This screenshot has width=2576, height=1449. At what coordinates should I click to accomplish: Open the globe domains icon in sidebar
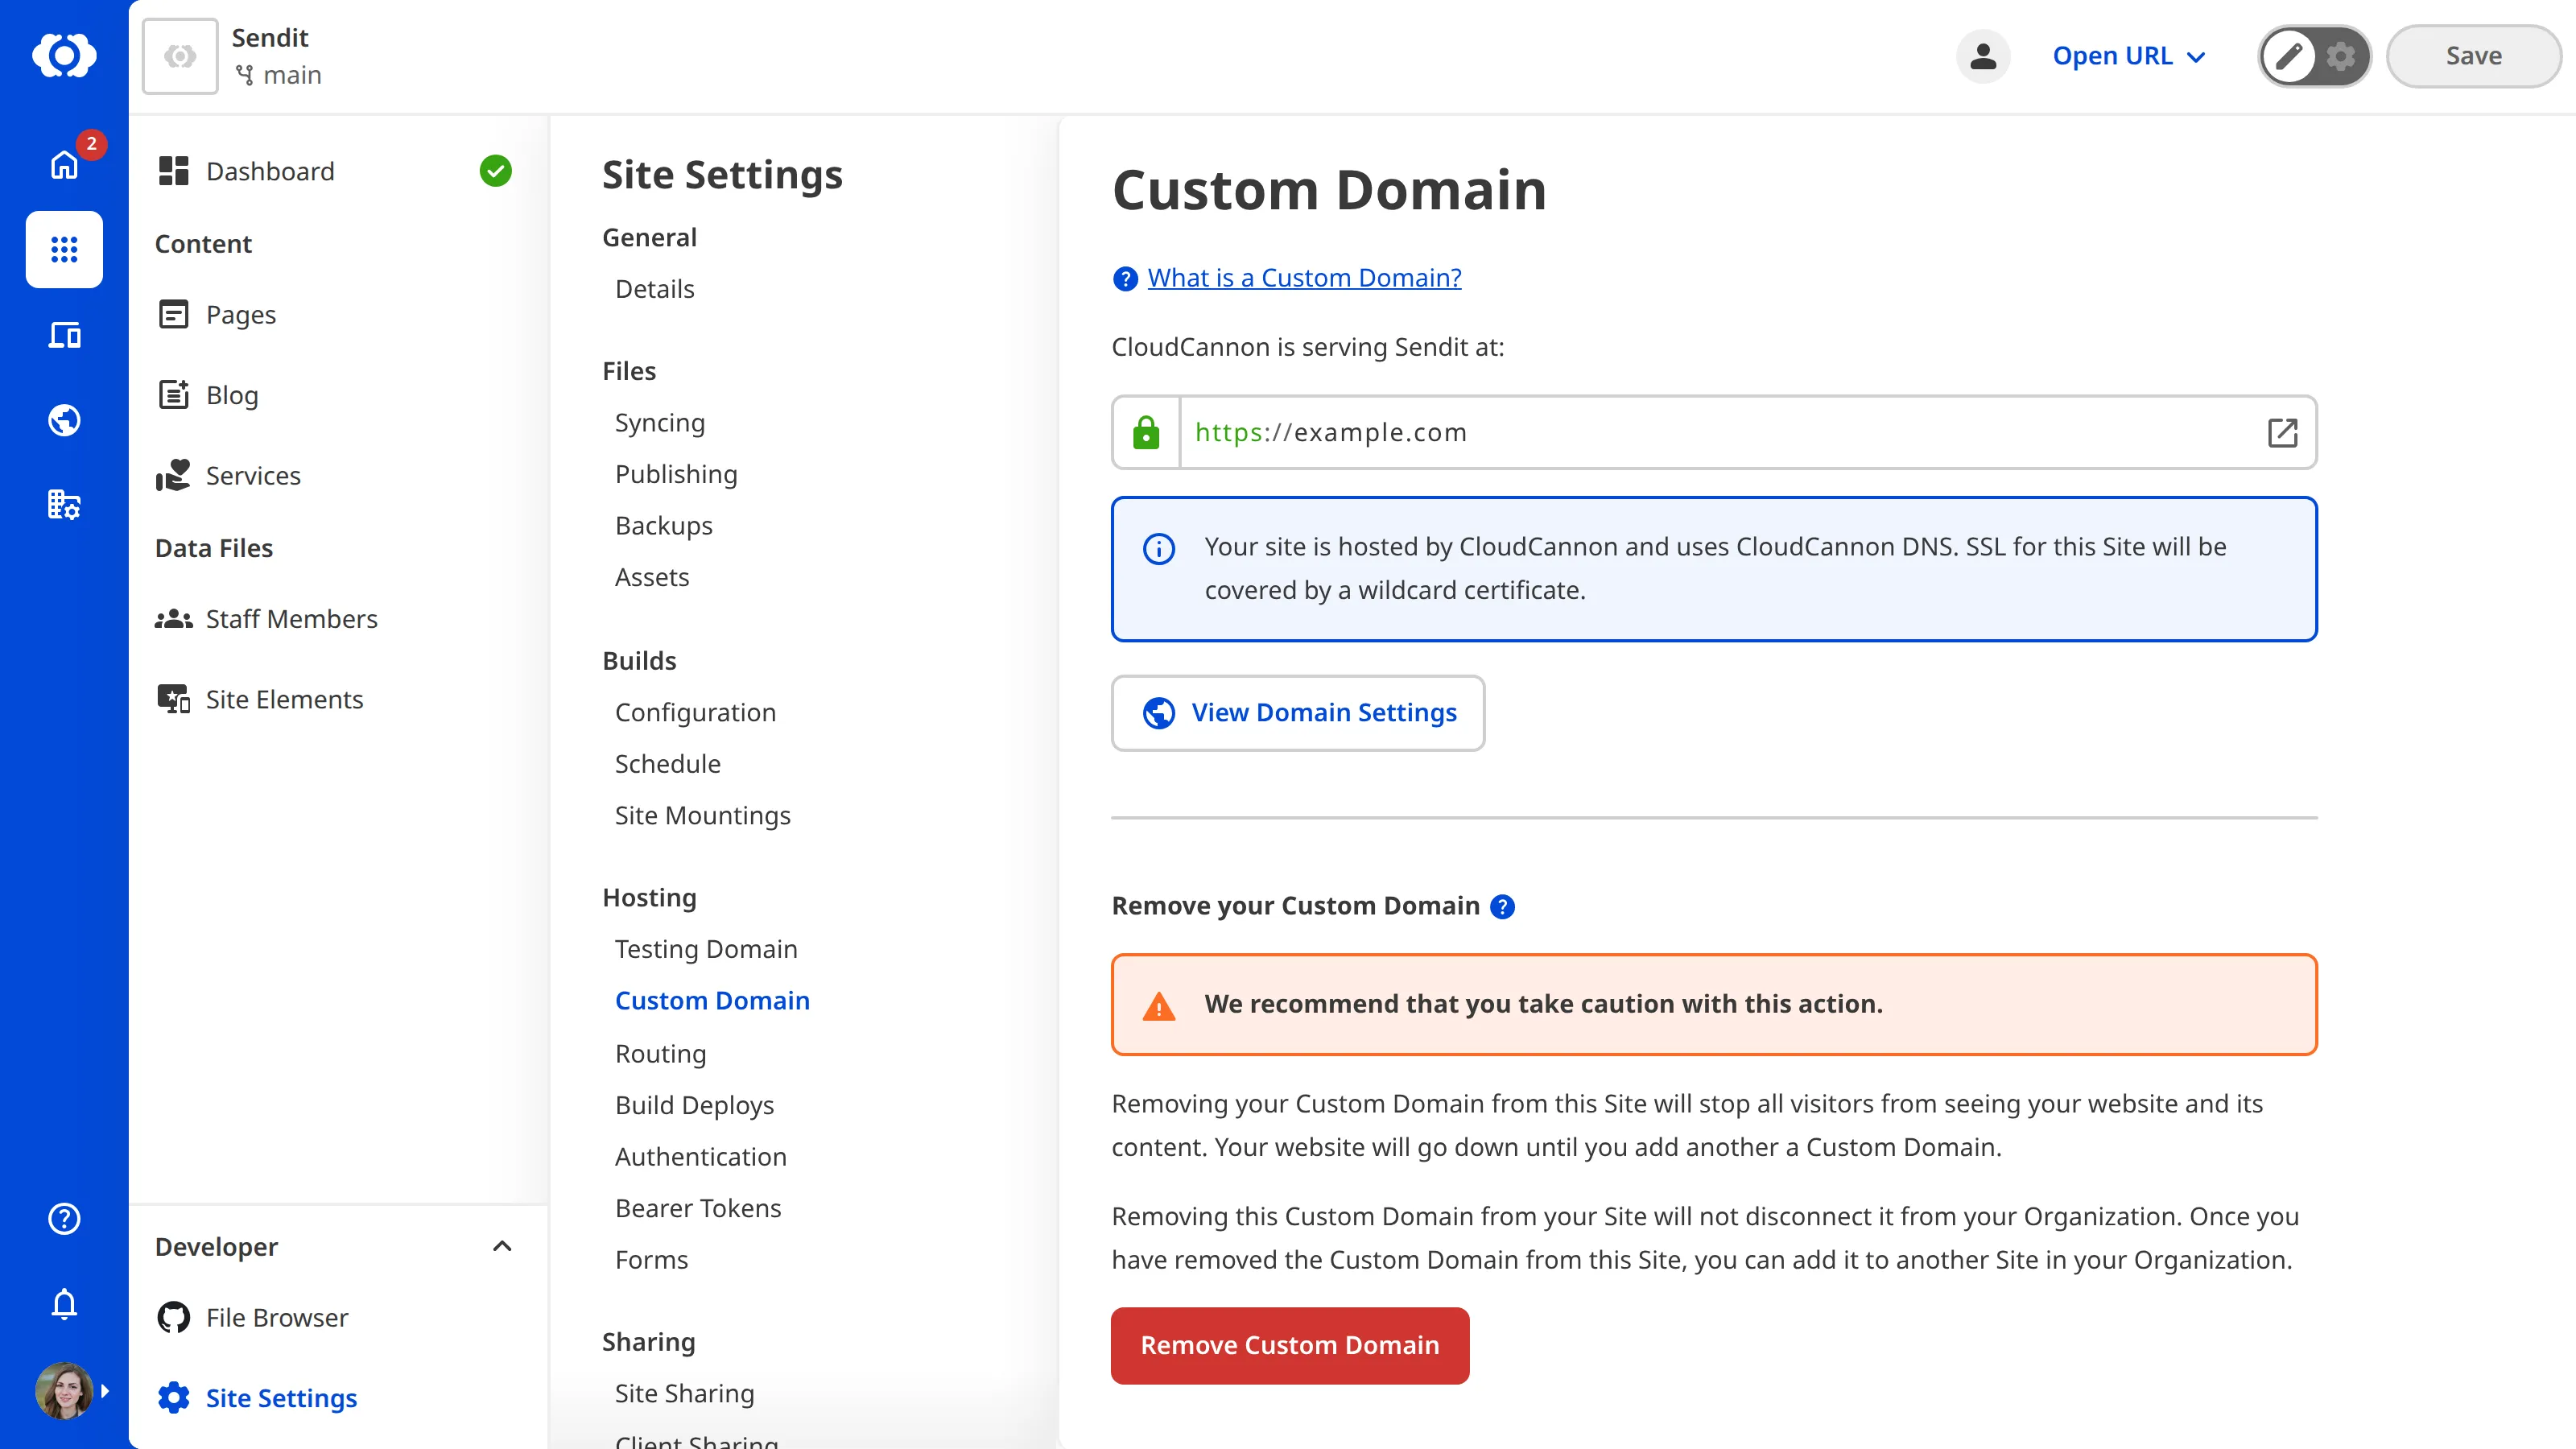click(64, 420)
